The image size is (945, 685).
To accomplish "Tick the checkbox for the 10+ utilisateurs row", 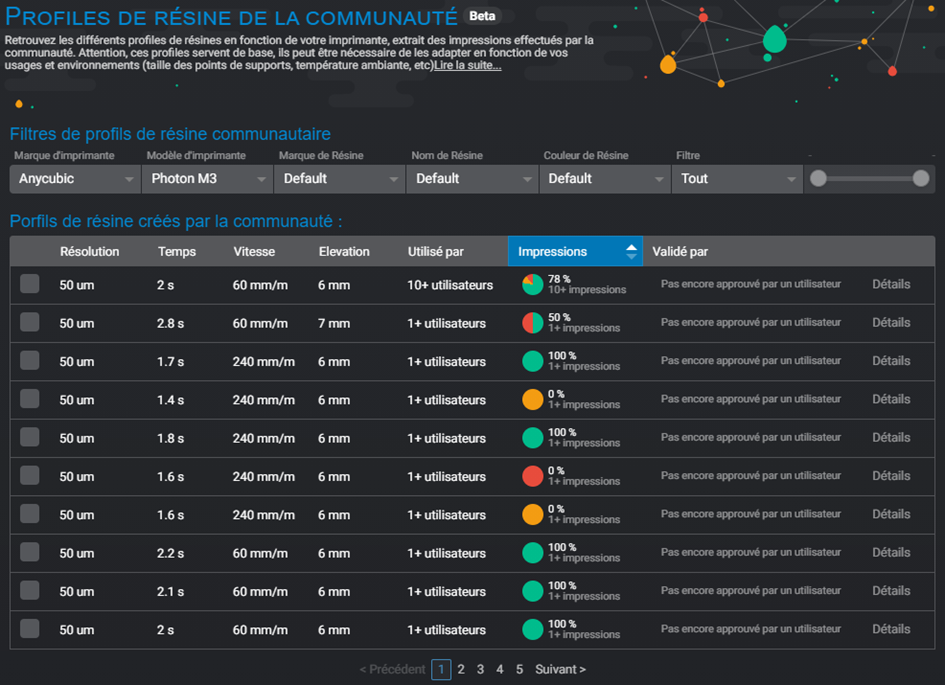I will click(30, 284).
